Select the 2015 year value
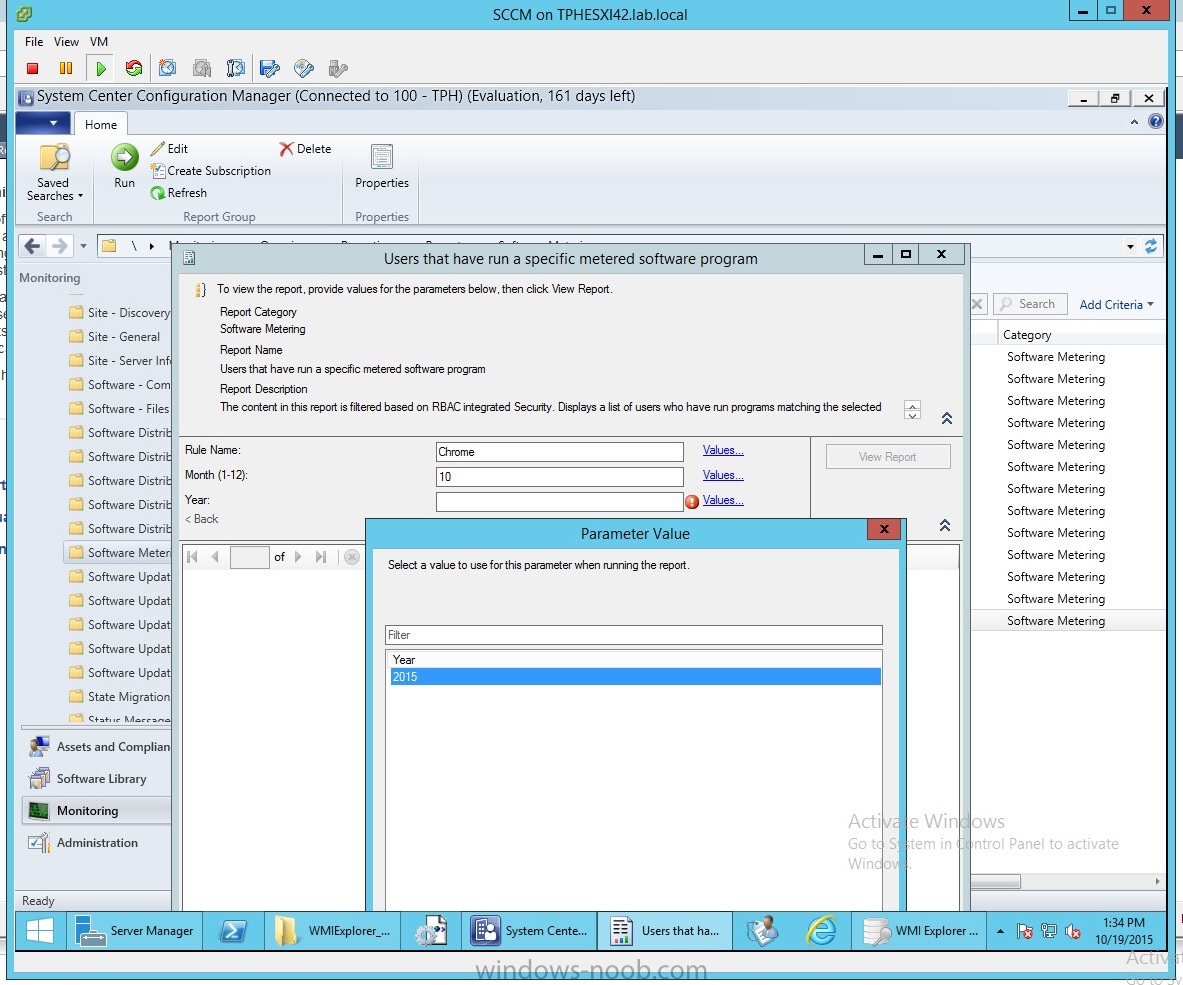 [x=635, y=677]
